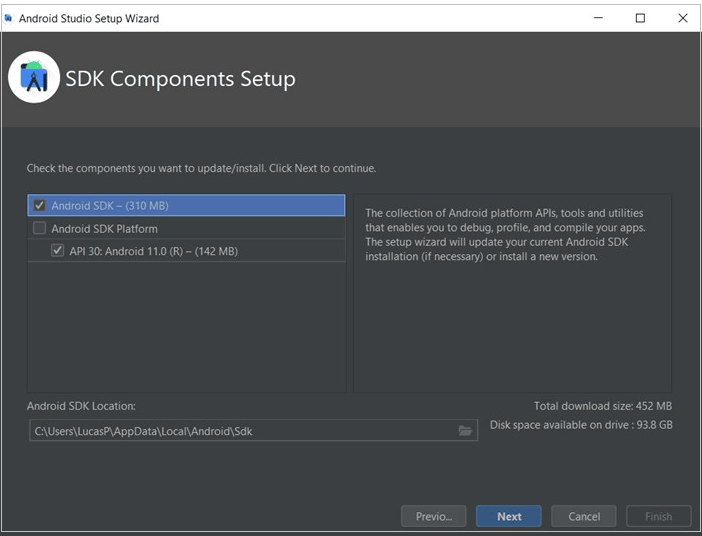Uncheck the Android SDK checkbox
Viewport: 702px width, 536px height.
pos(40,206)
